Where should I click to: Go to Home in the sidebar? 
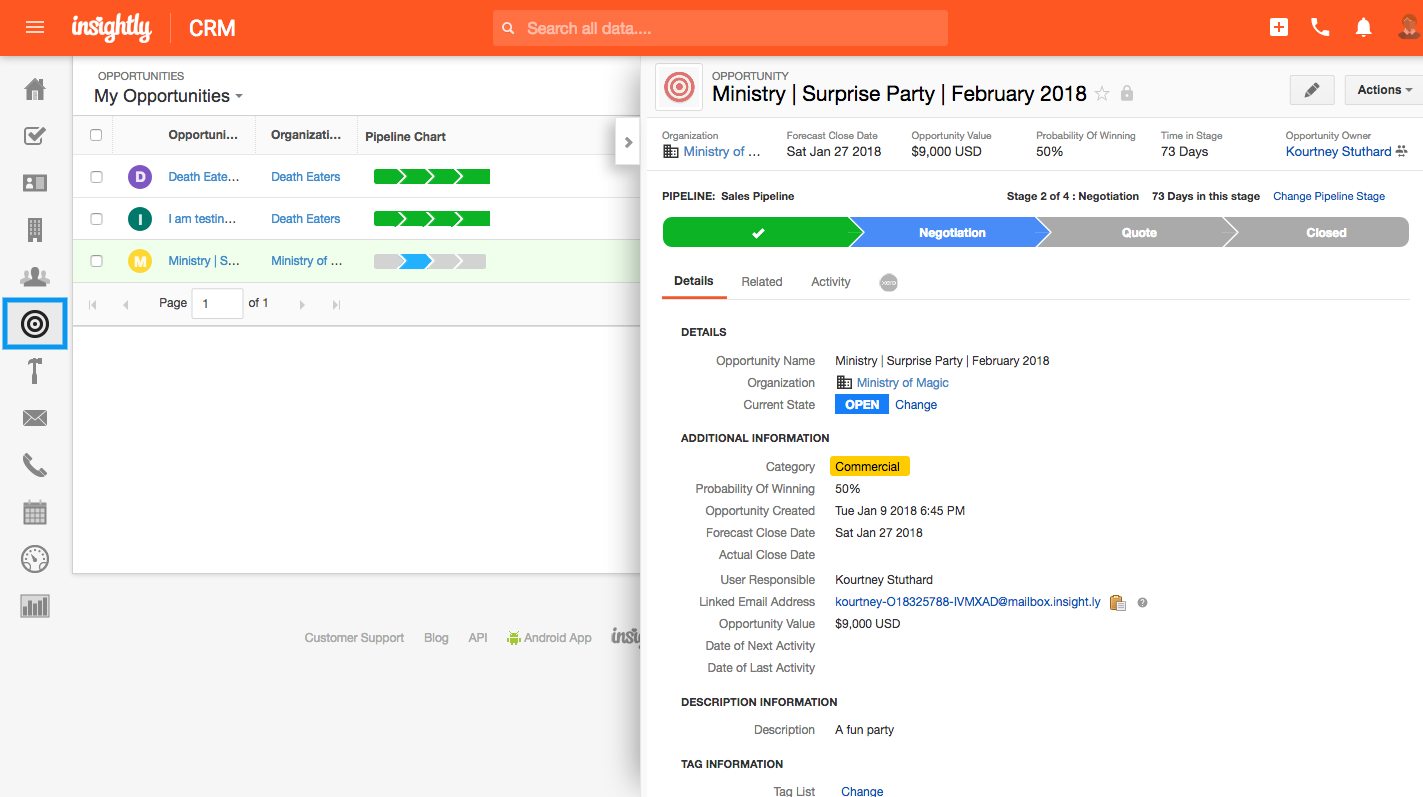click(35, 89)
